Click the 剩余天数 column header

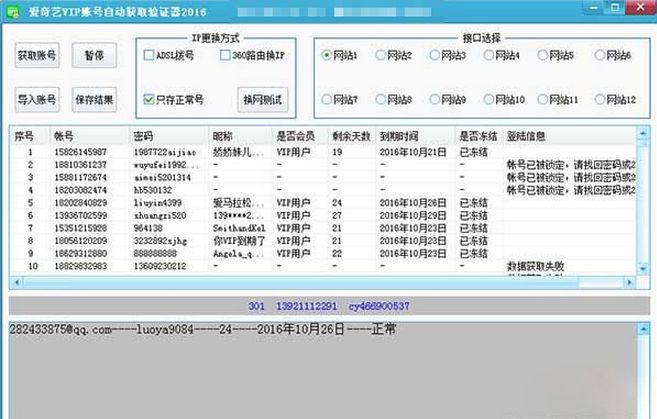coord(352,136)
